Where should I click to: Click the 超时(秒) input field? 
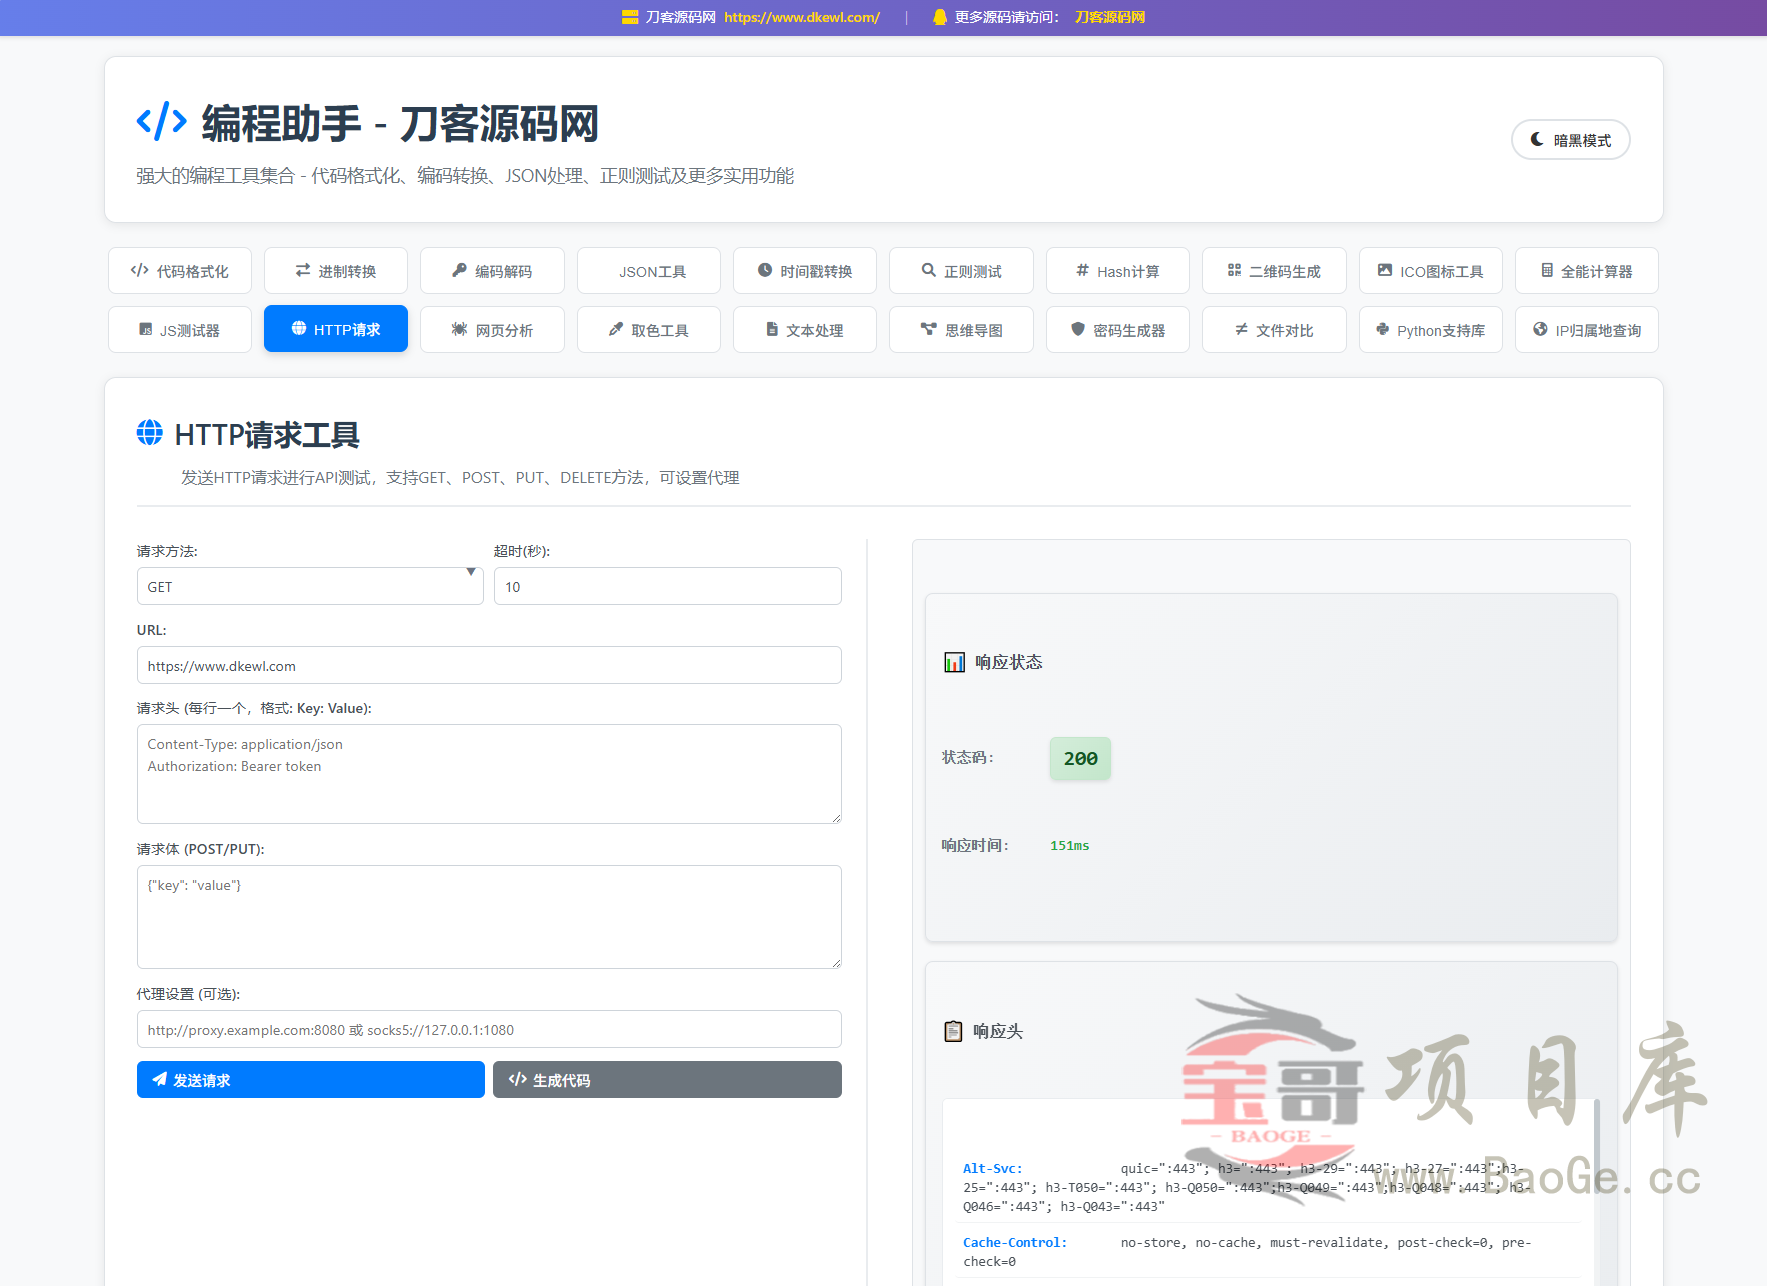668,586
